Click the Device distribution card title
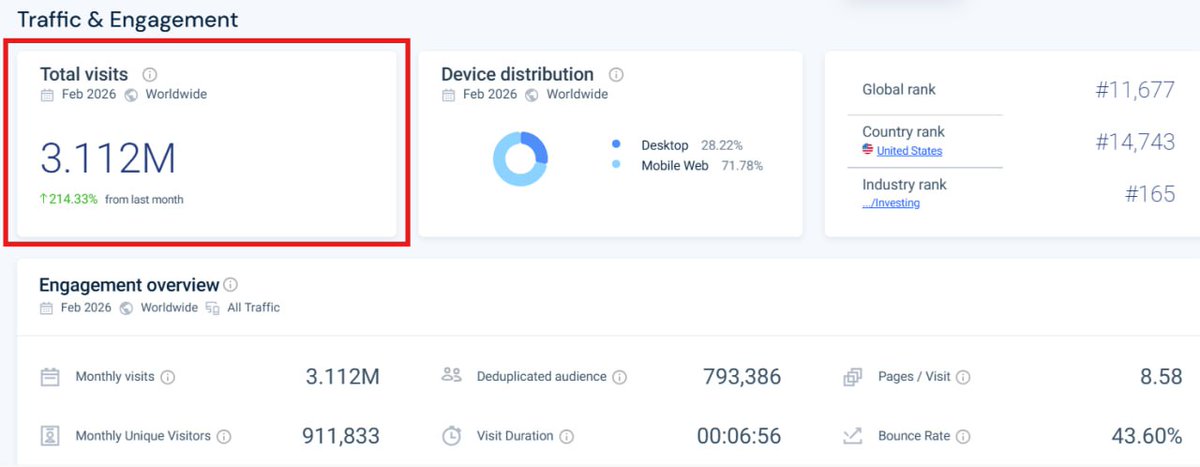Viewport: 1200px width, 467px height. 518,74
